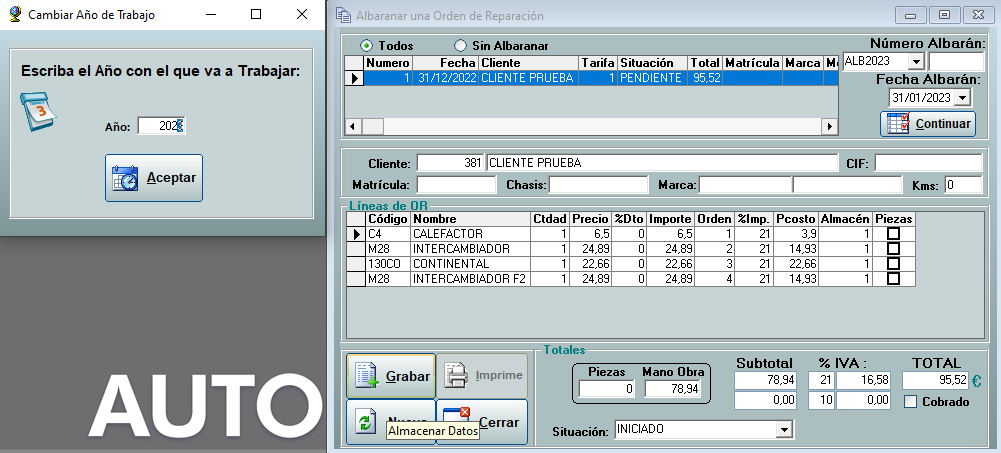Click the Situación column header
This screenshot has height=453, width=1001.
[x=652, y=63]
